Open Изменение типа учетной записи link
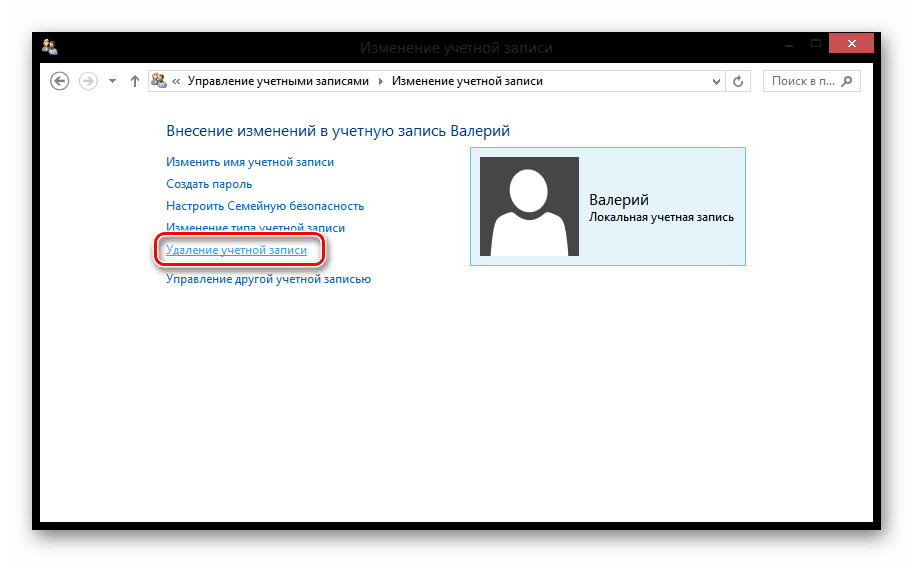913x562 pixels. point(255,228)
